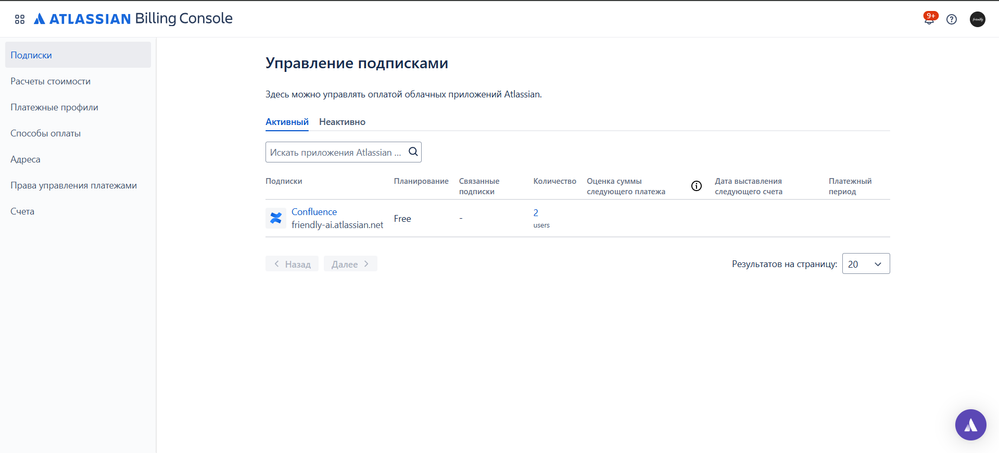
Task: Open the results per page dropdown
Action: pyautogui.click(x=866, y=264)
